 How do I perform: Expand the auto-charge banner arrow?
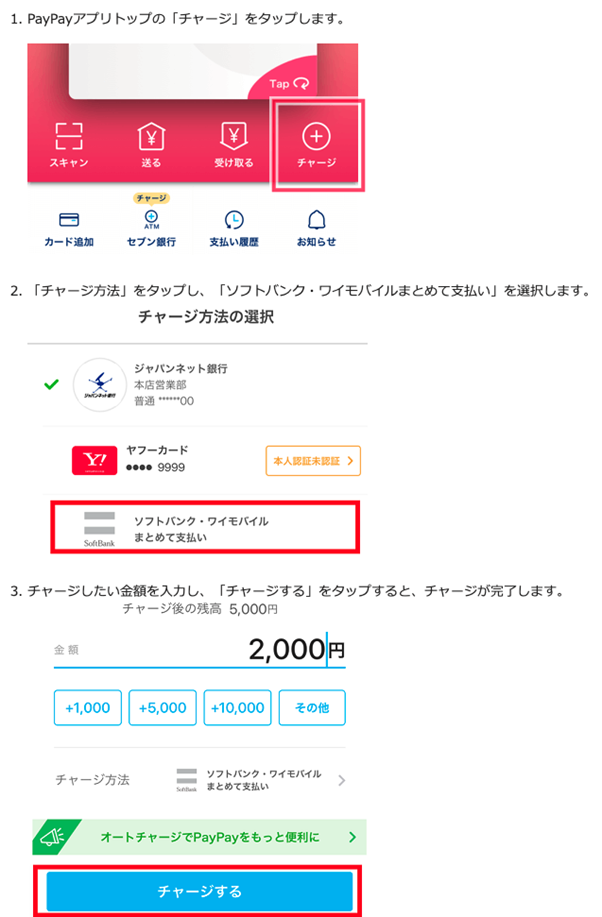pyautogui.click(x=352, y=836)
